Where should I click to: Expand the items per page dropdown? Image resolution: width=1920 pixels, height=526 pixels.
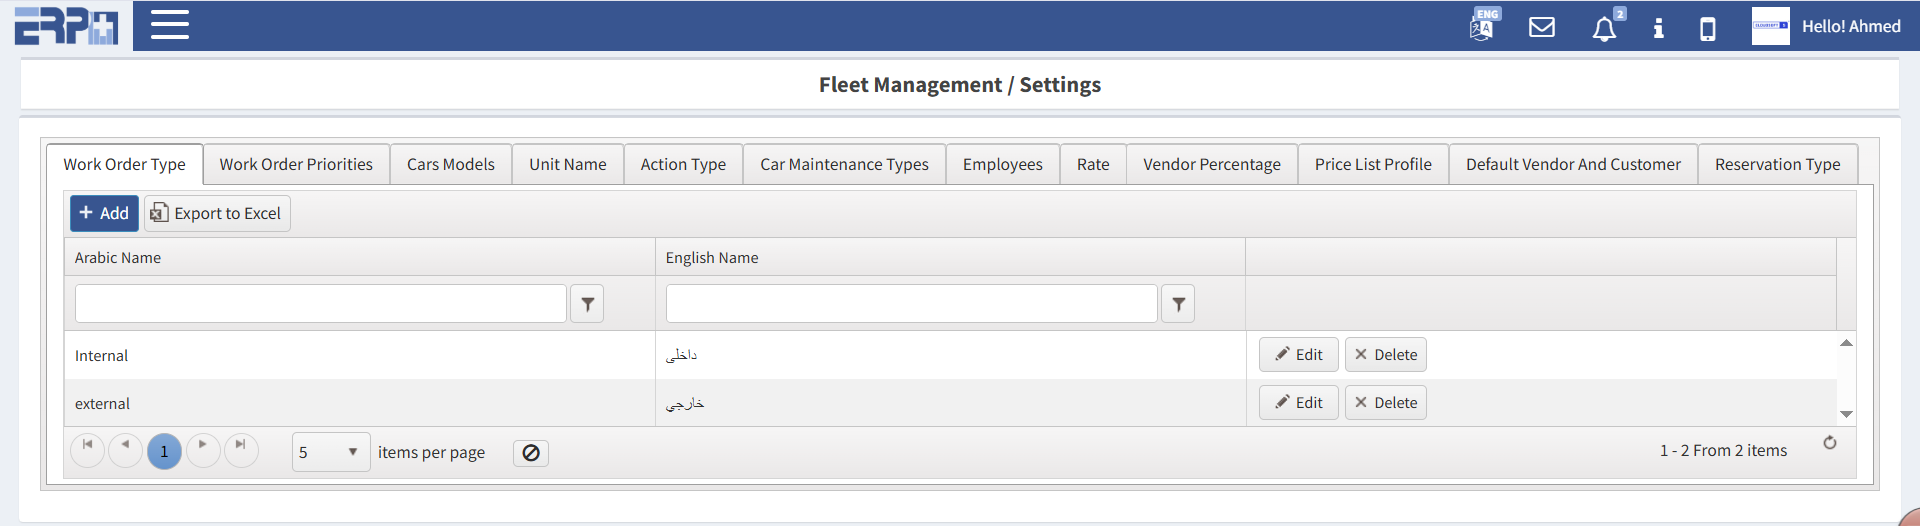pos(351,452)
